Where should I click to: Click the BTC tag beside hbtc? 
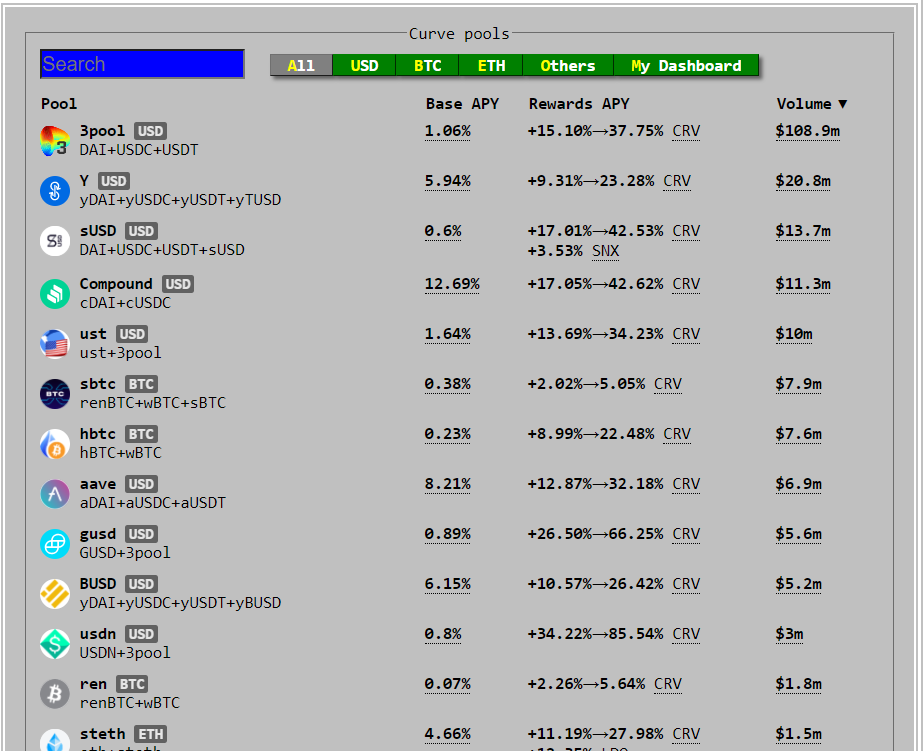[141, 434]
